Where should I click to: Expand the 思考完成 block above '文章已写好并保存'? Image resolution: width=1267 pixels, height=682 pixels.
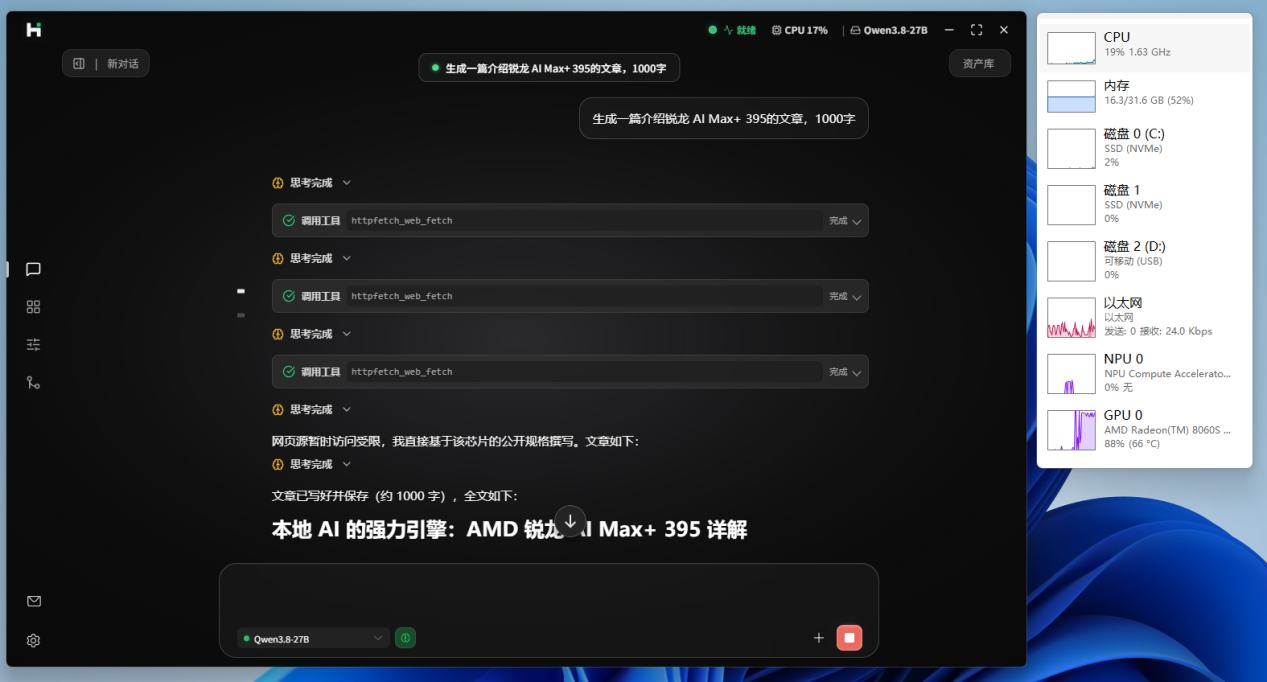[x=312, y=464]
